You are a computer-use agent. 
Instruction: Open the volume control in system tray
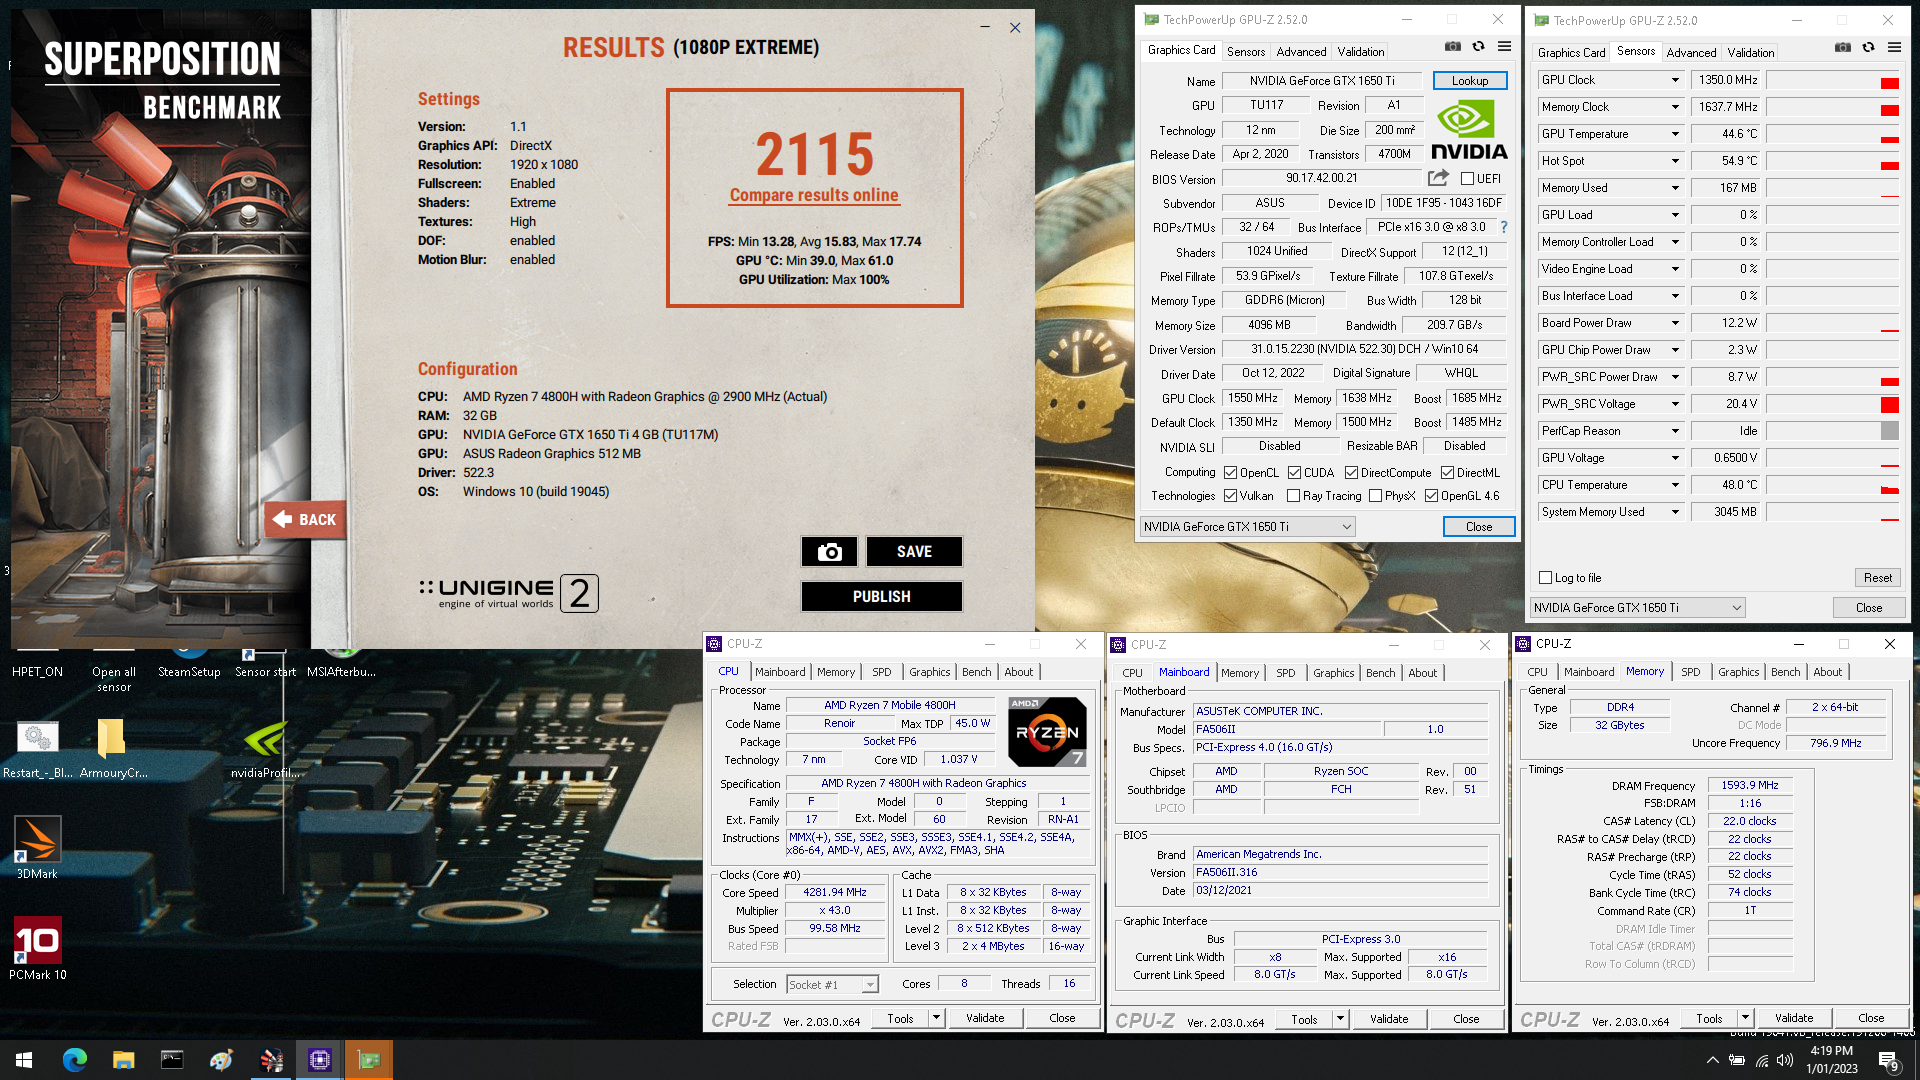[x=1785, y=1060]
